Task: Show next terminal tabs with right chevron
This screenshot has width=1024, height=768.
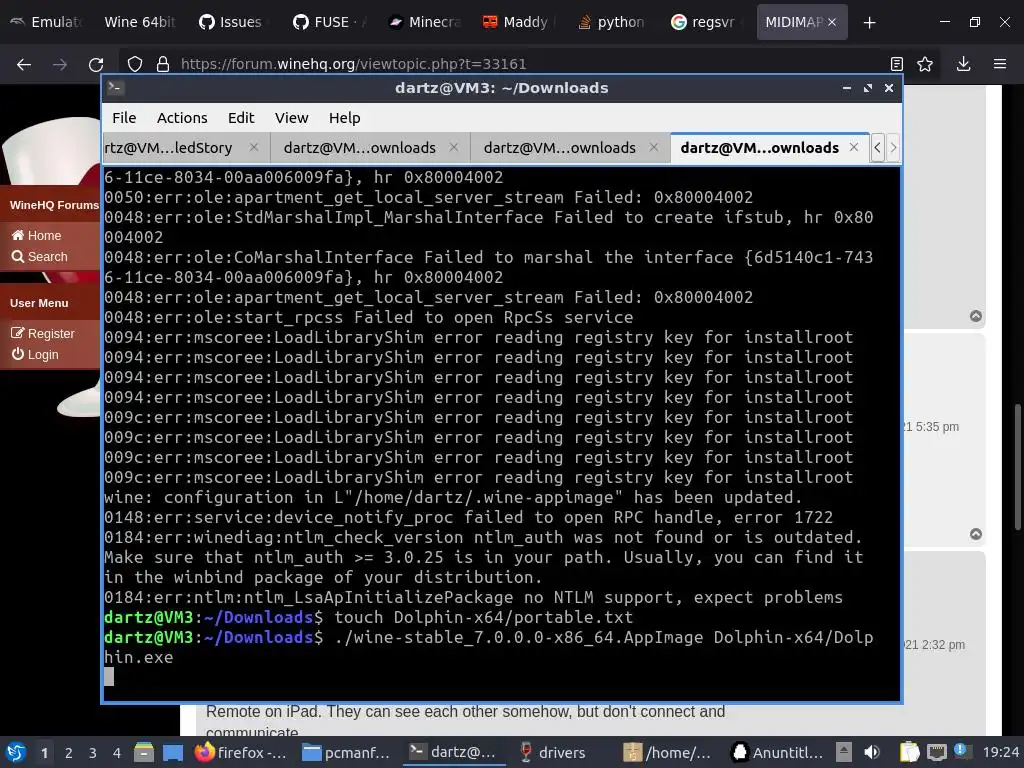Action: pyautogui.click(x=893, y=148)
